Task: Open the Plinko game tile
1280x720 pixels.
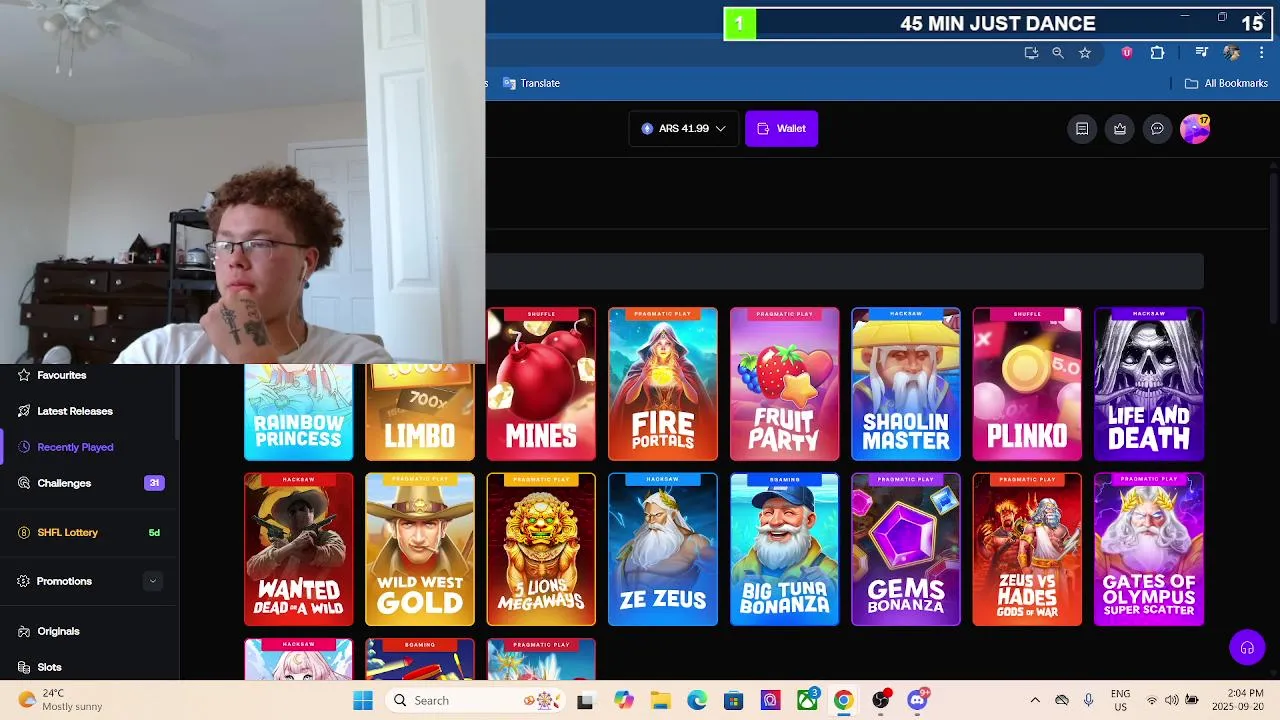Action: tap(1027, 384)
